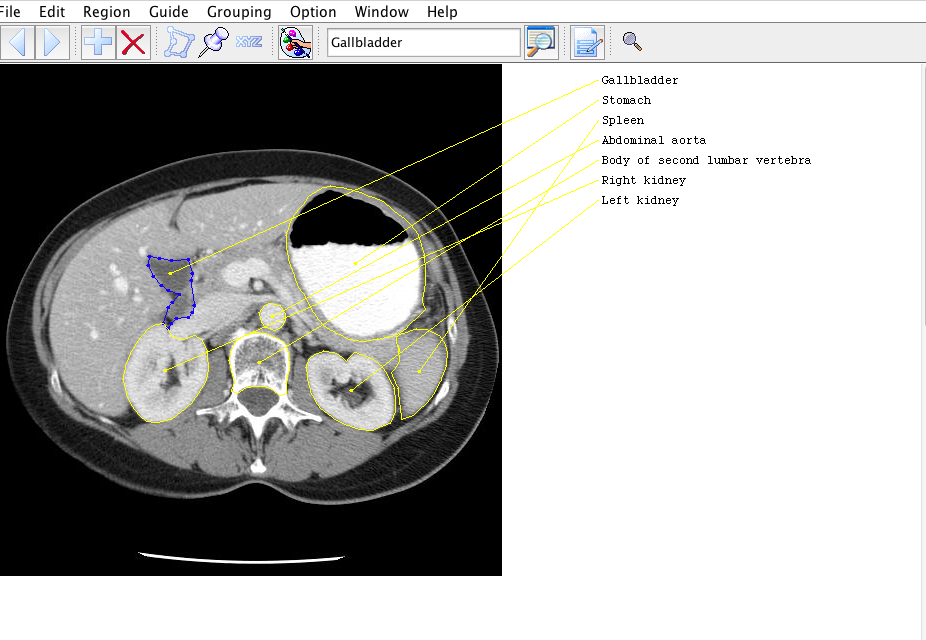Select the pushpin marker tool
This screenshot has height=640, width=926.
(214, 43)
